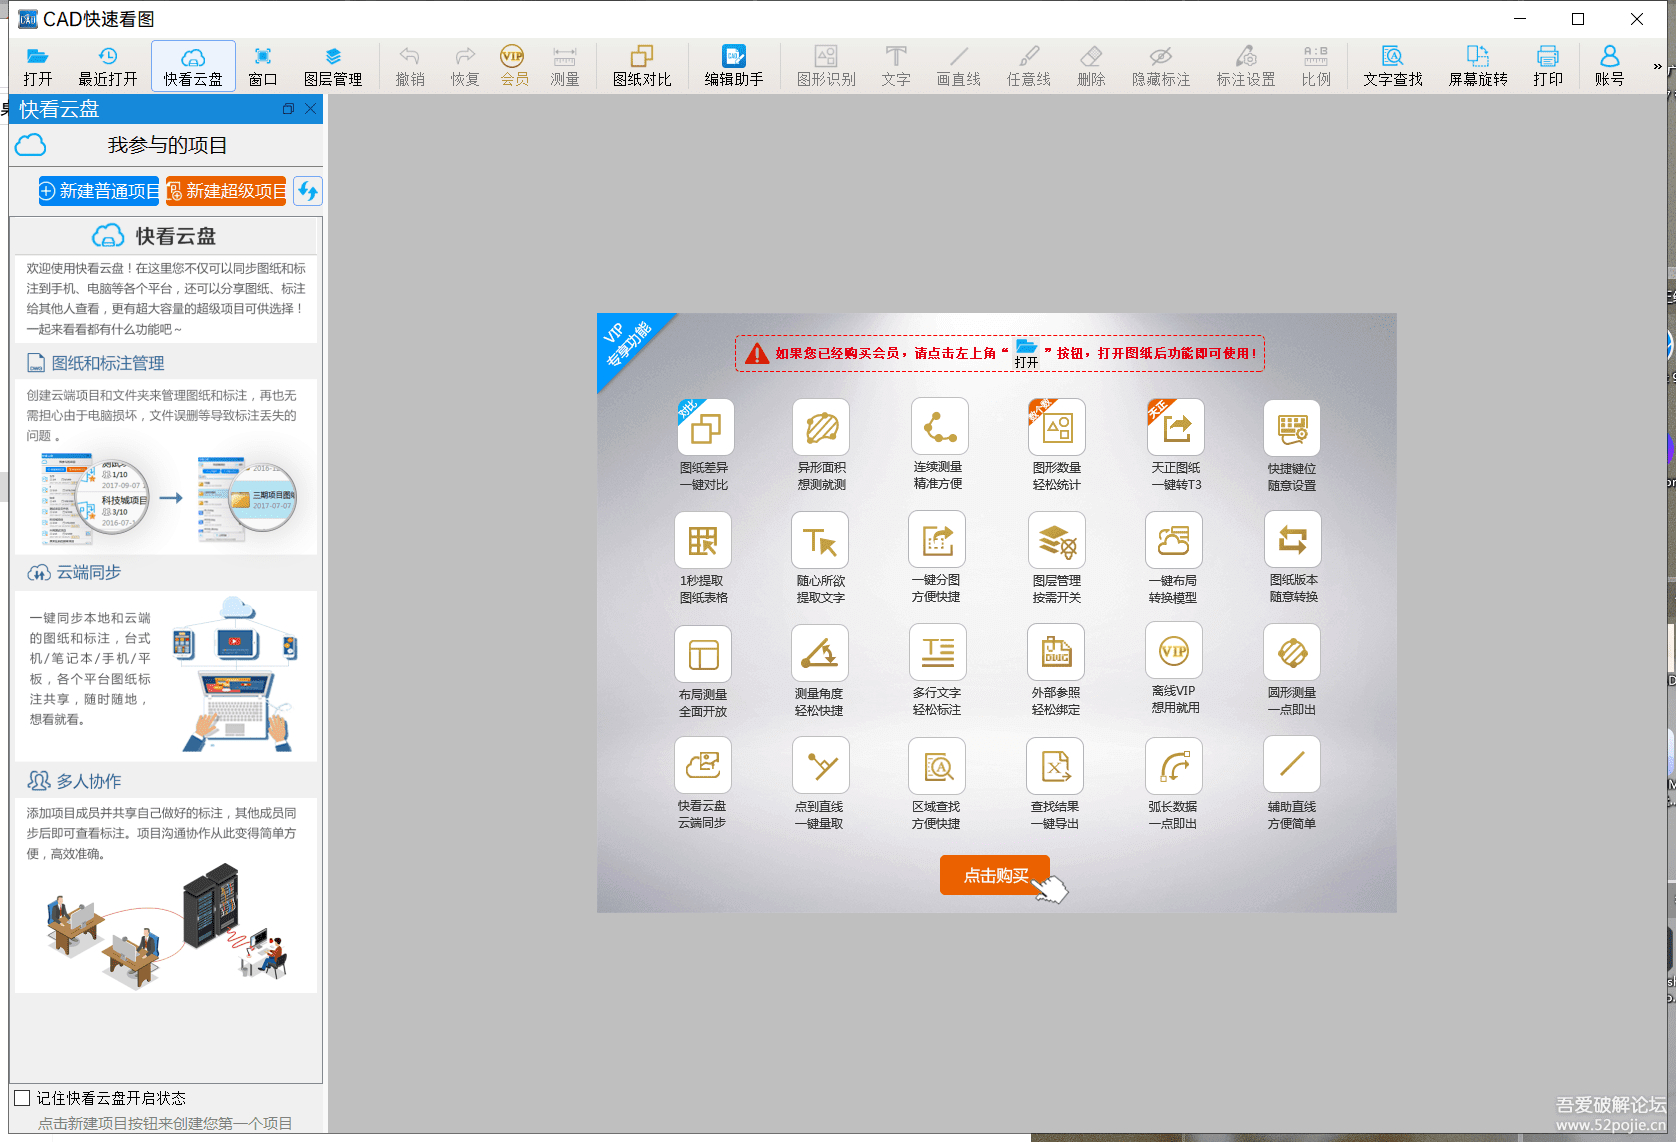1676x1142 pixels.
Task: Click 天正图纸 一键转T3 feature icon
Action: coord(1175,428)
